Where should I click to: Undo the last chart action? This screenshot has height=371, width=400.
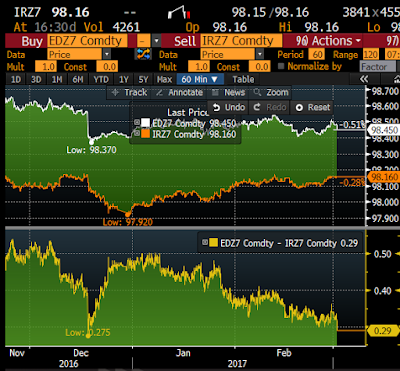pos(229,107)
